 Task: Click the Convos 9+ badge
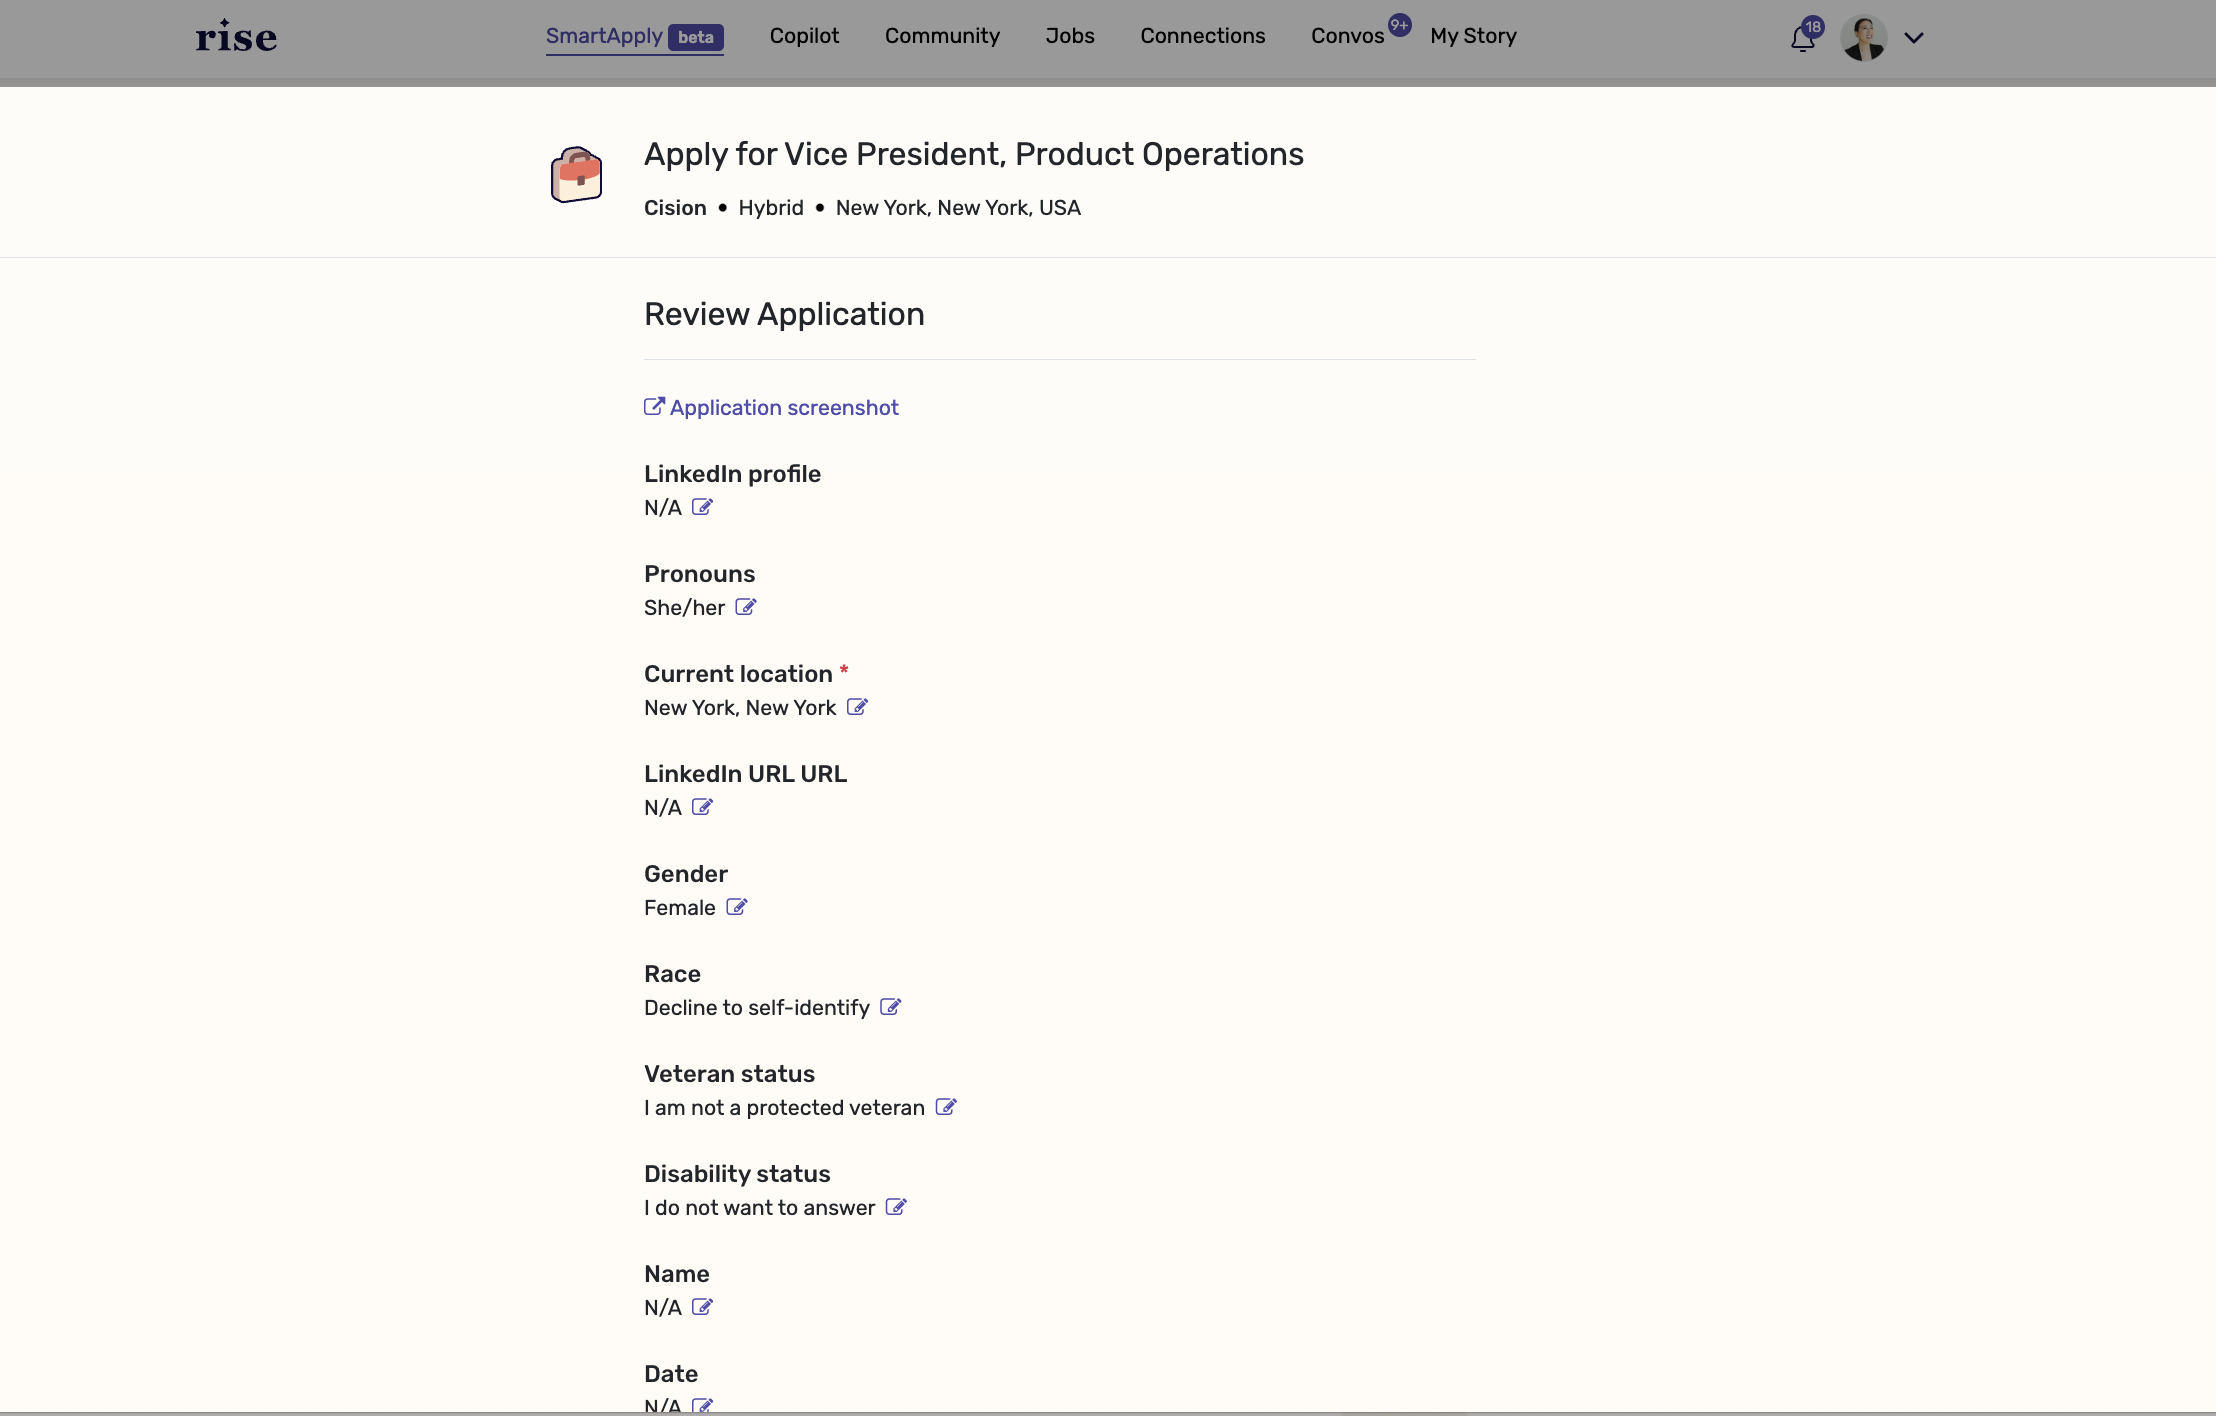click(x=1399, y=25)
